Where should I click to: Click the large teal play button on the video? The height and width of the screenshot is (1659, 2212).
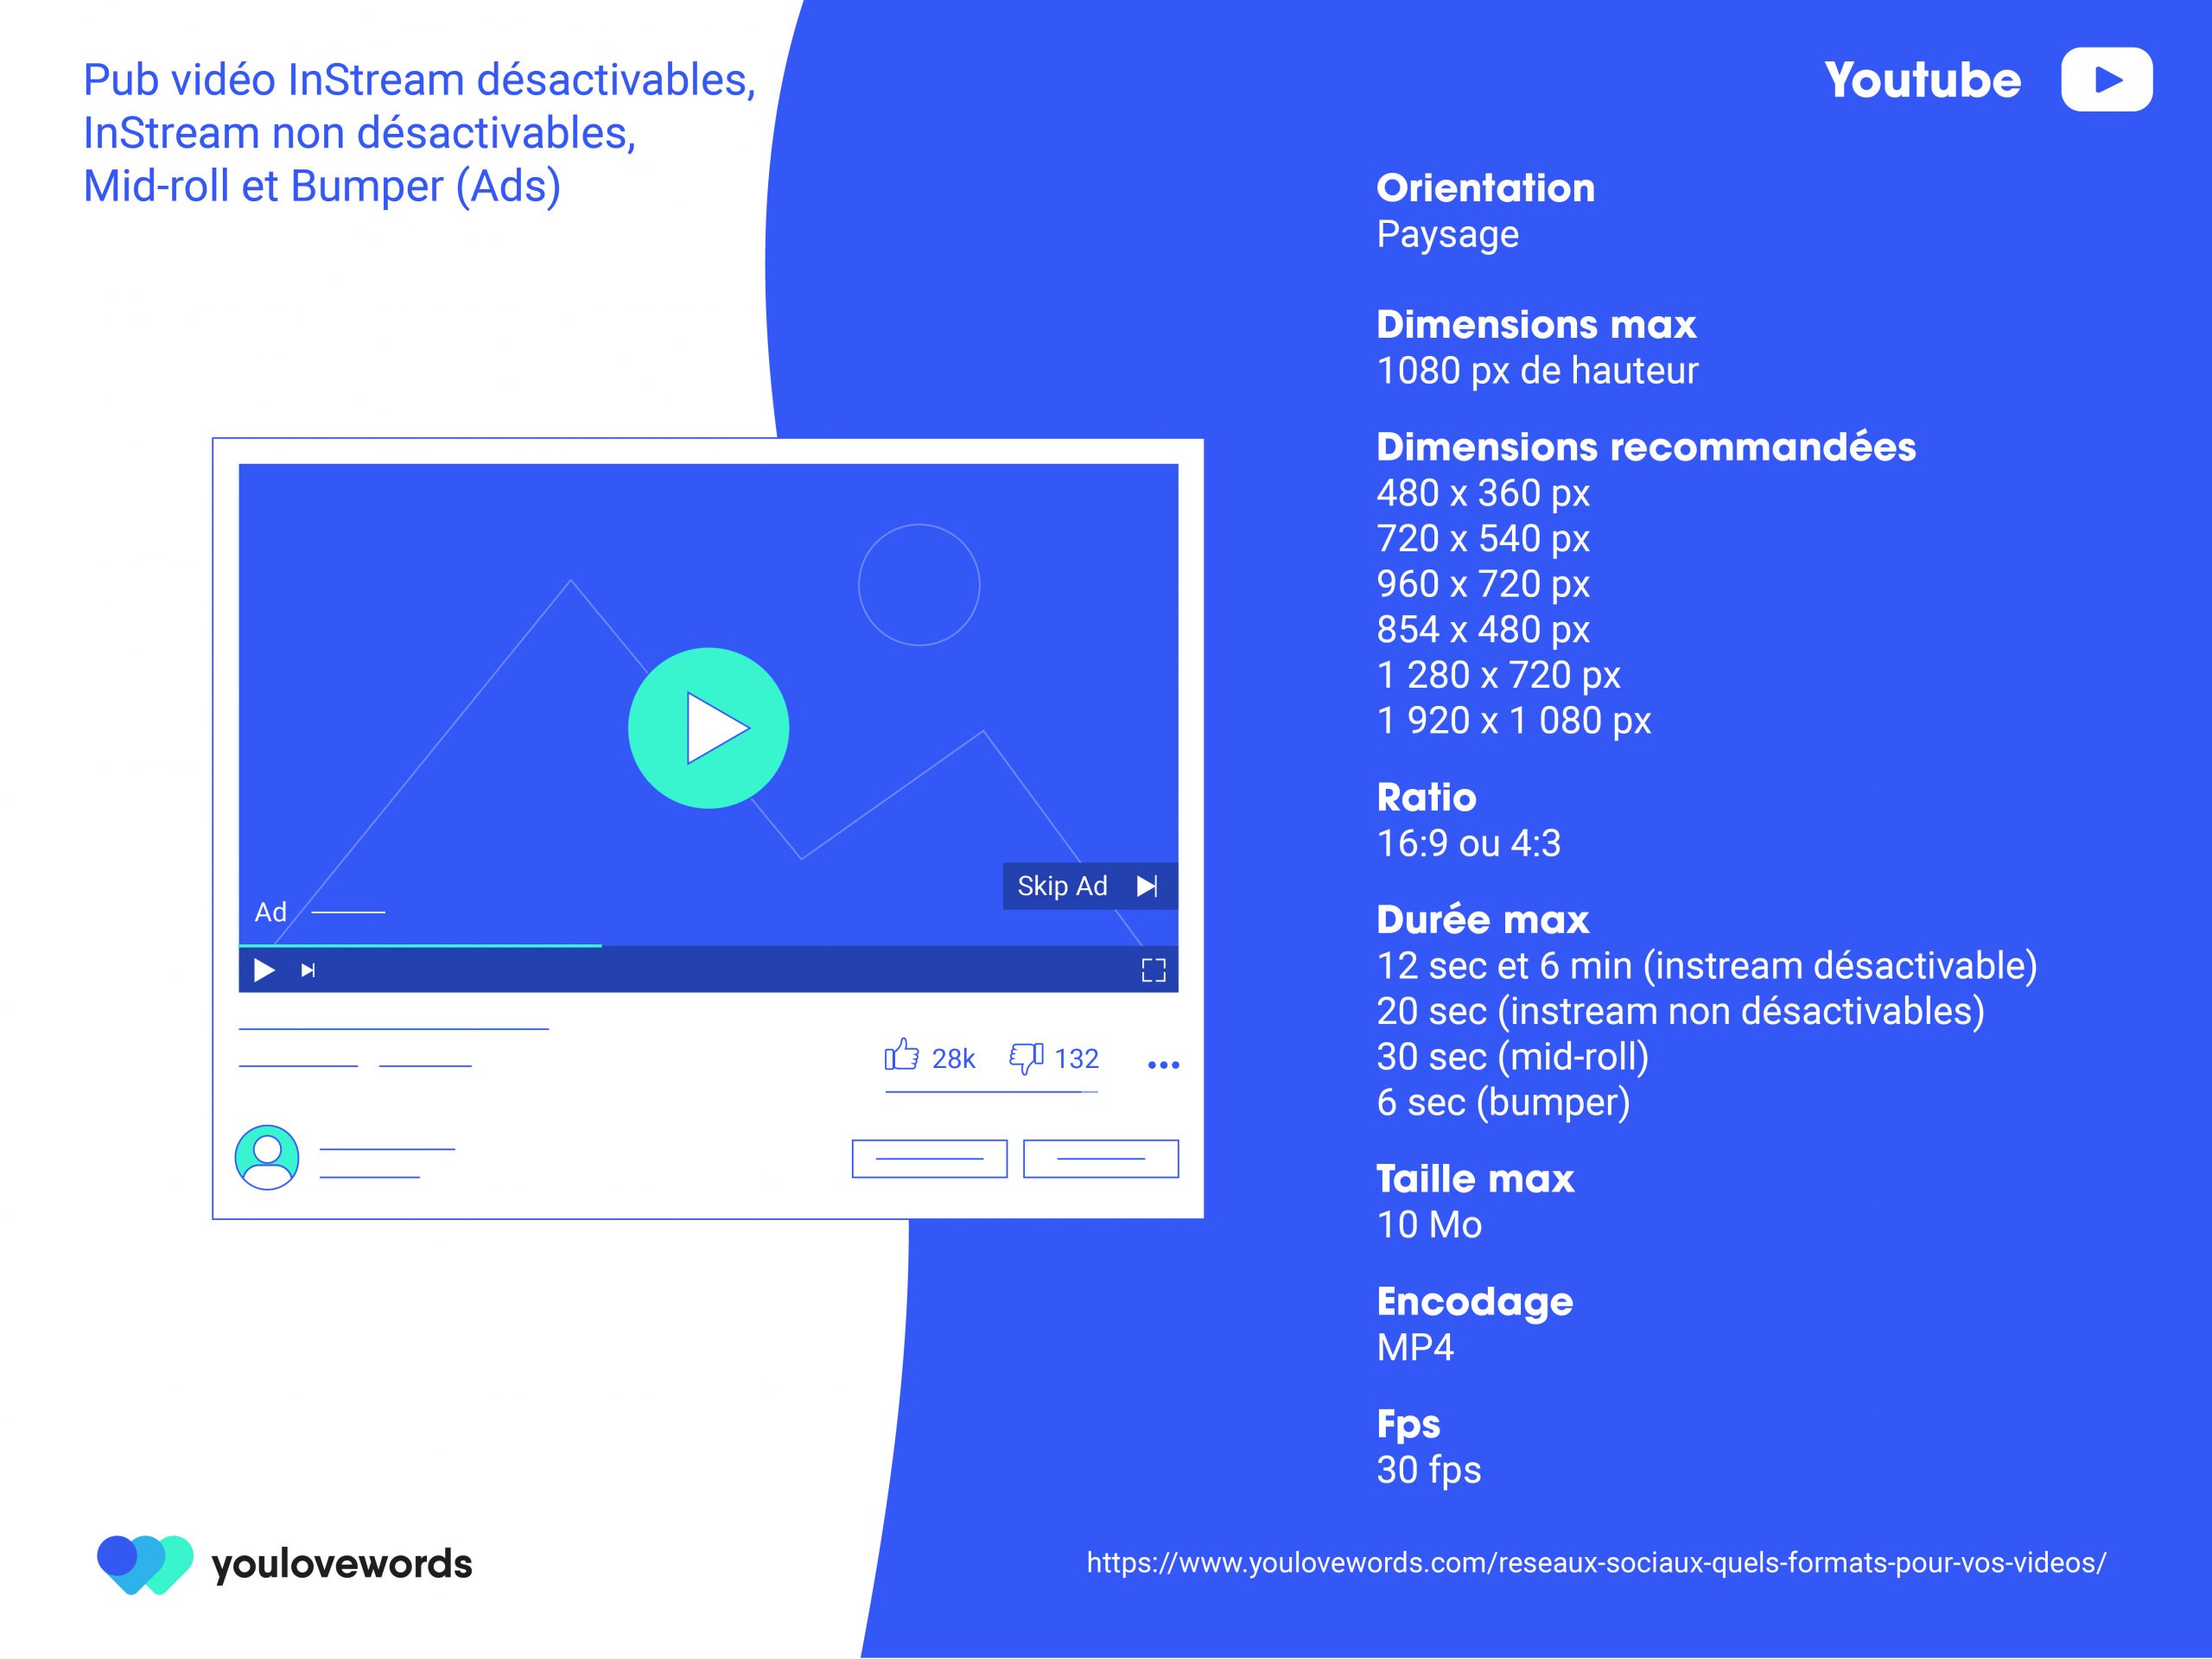(x=708, y=728)
